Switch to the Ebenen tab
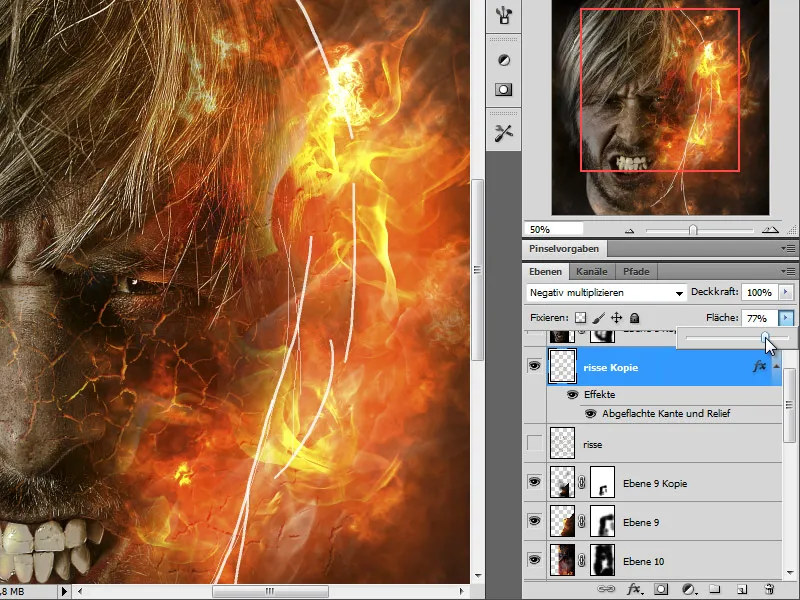This screenshot has height=600, width=800. pyautogui.click(x=545, y=271)
